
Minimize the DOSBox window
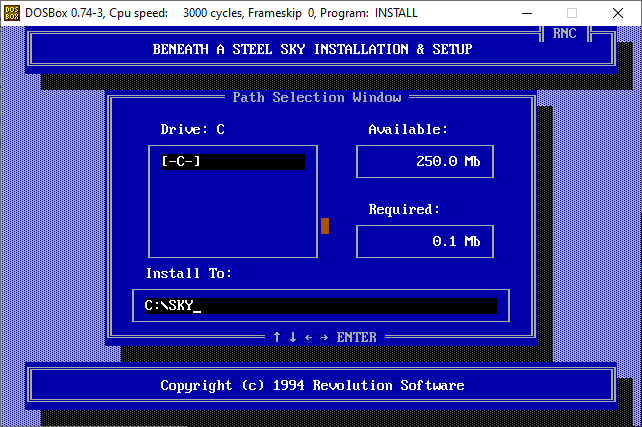click(x=527, y=13)
